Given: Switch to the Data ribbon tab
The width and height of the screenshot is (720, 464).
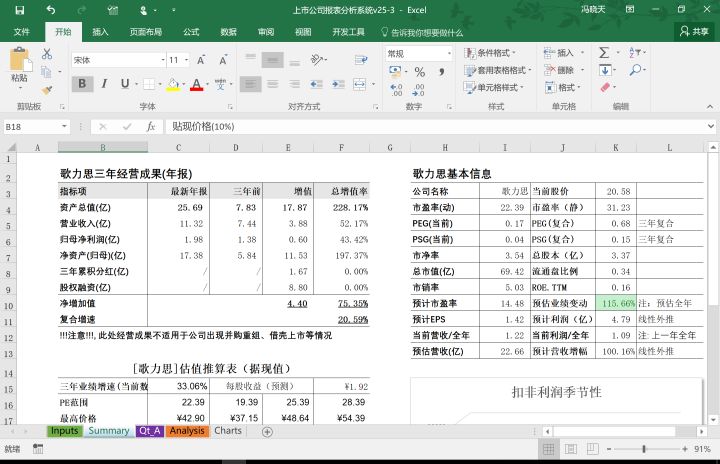Looking at the screenshot, I should [228, 32].
